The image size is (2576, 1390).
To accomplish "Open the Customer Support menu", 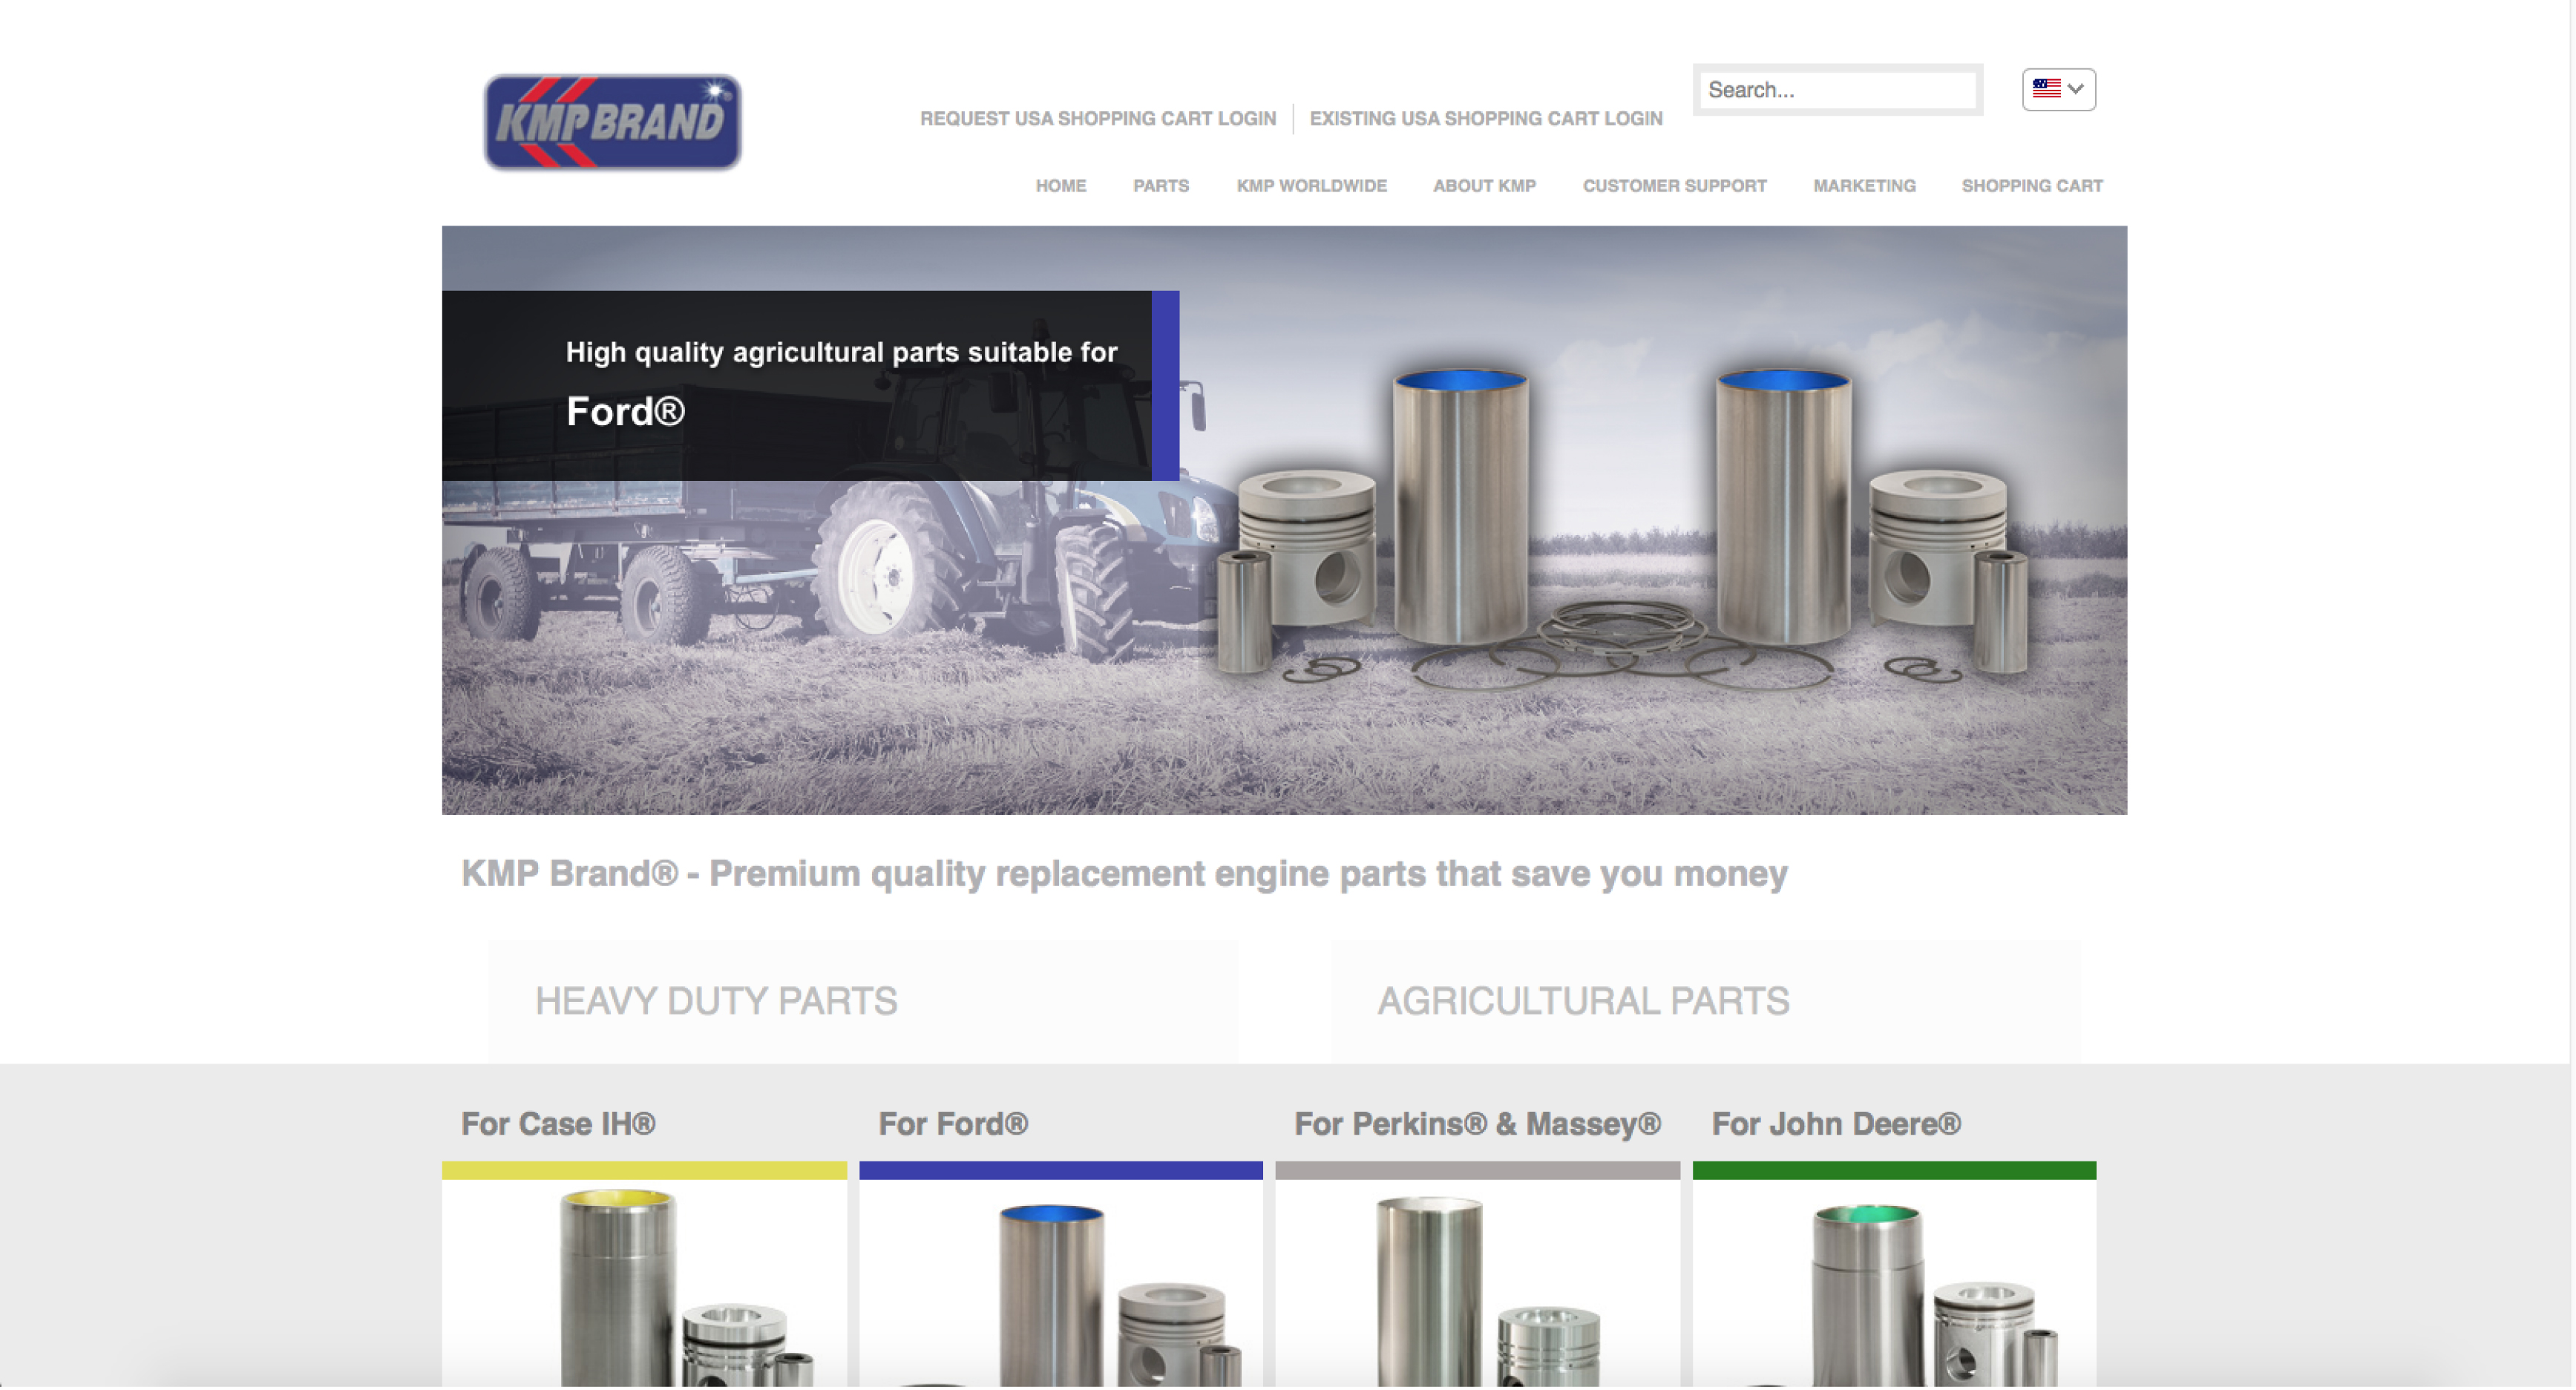I will pyautogui.click(x=1674, y=186).
